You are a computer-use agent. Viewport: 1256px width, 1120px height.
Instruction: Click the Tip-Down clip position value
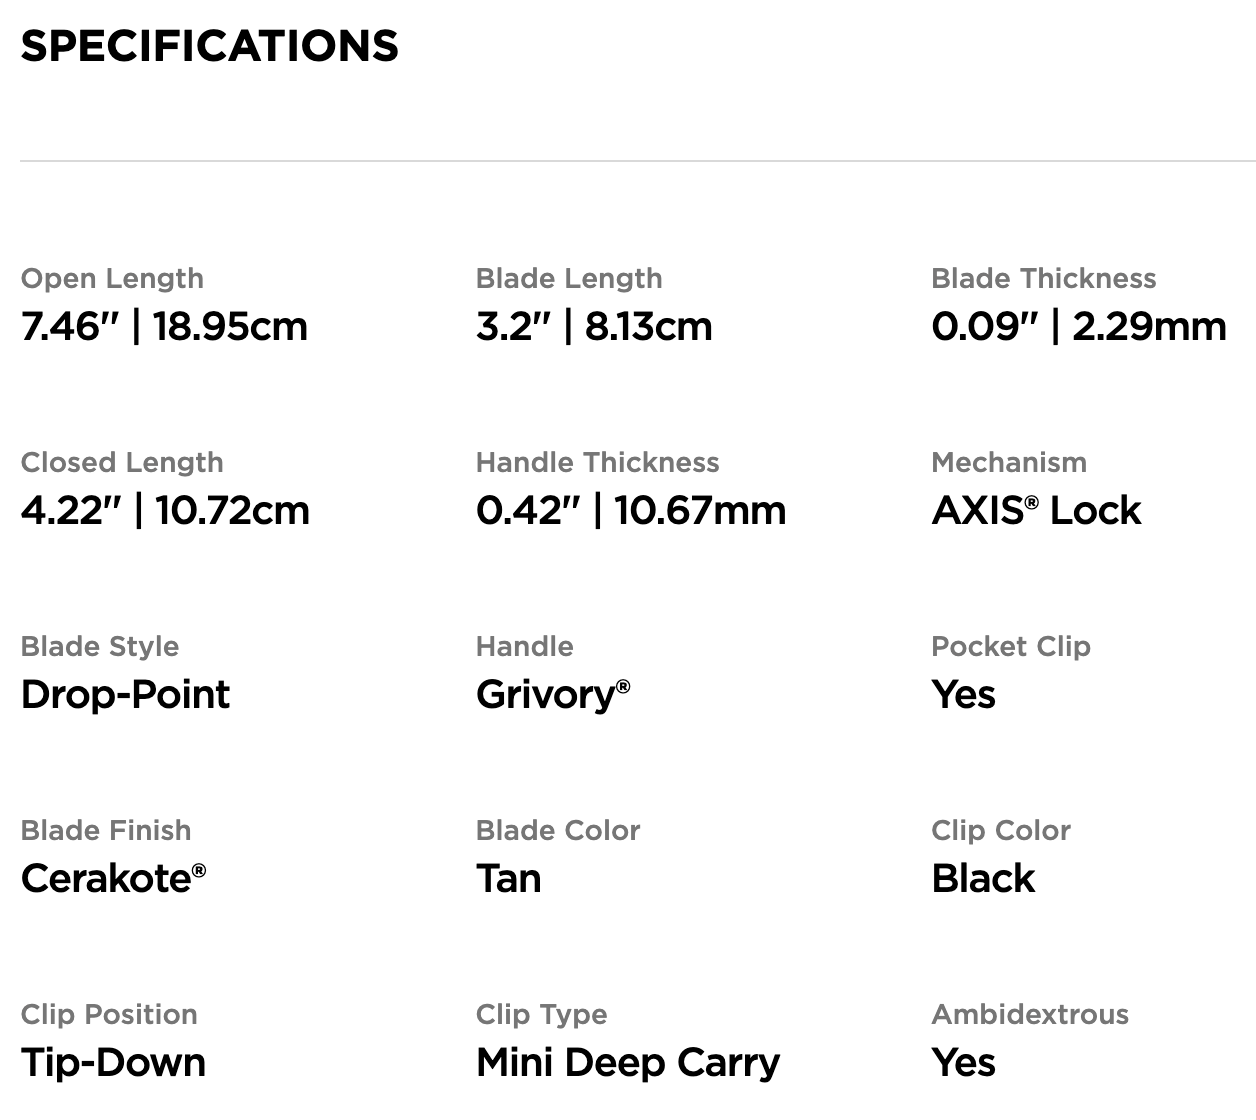point(113,1063)
